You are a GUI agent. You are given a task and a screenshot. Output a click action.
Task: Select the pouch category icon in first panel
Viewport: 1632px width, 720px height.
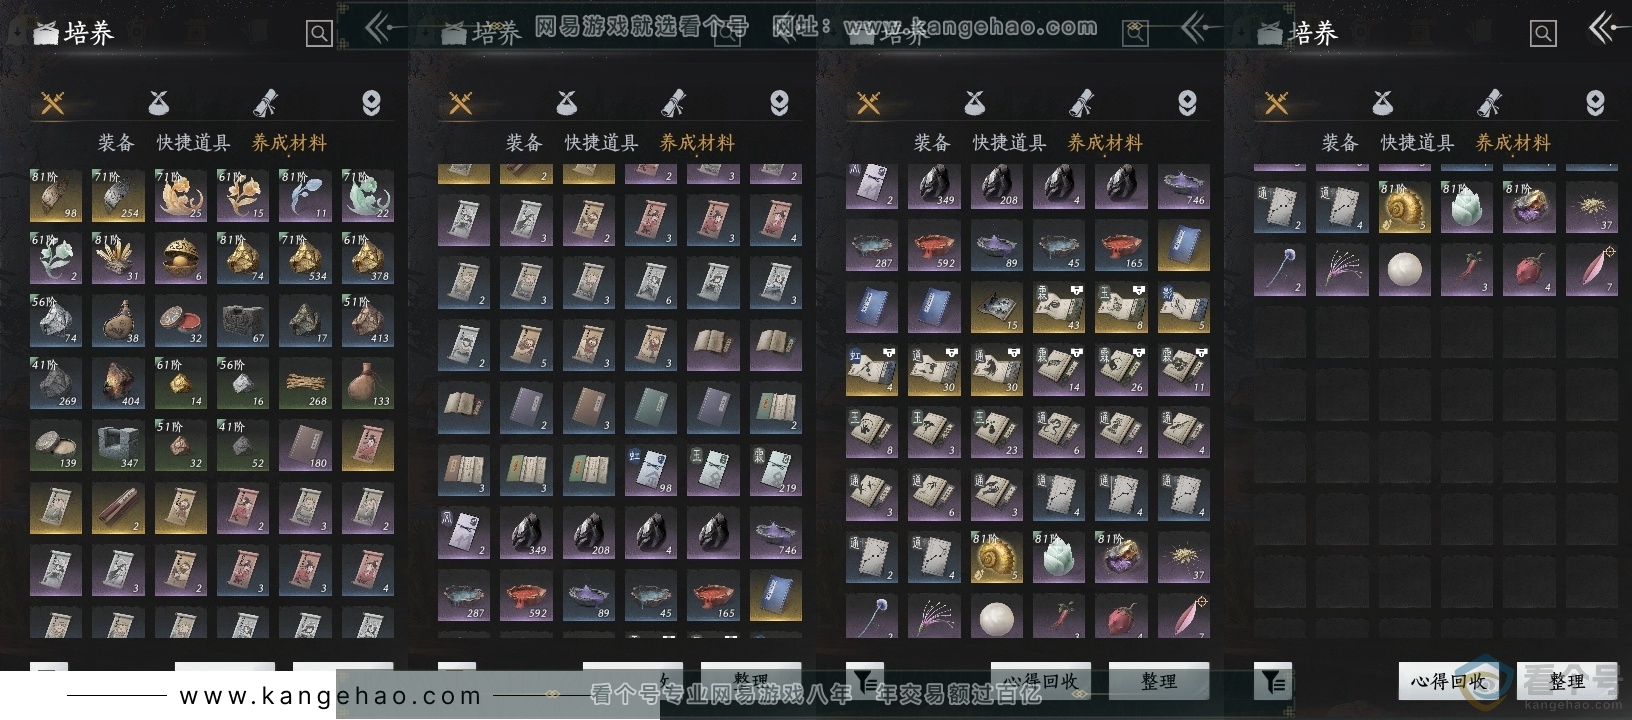159,102
